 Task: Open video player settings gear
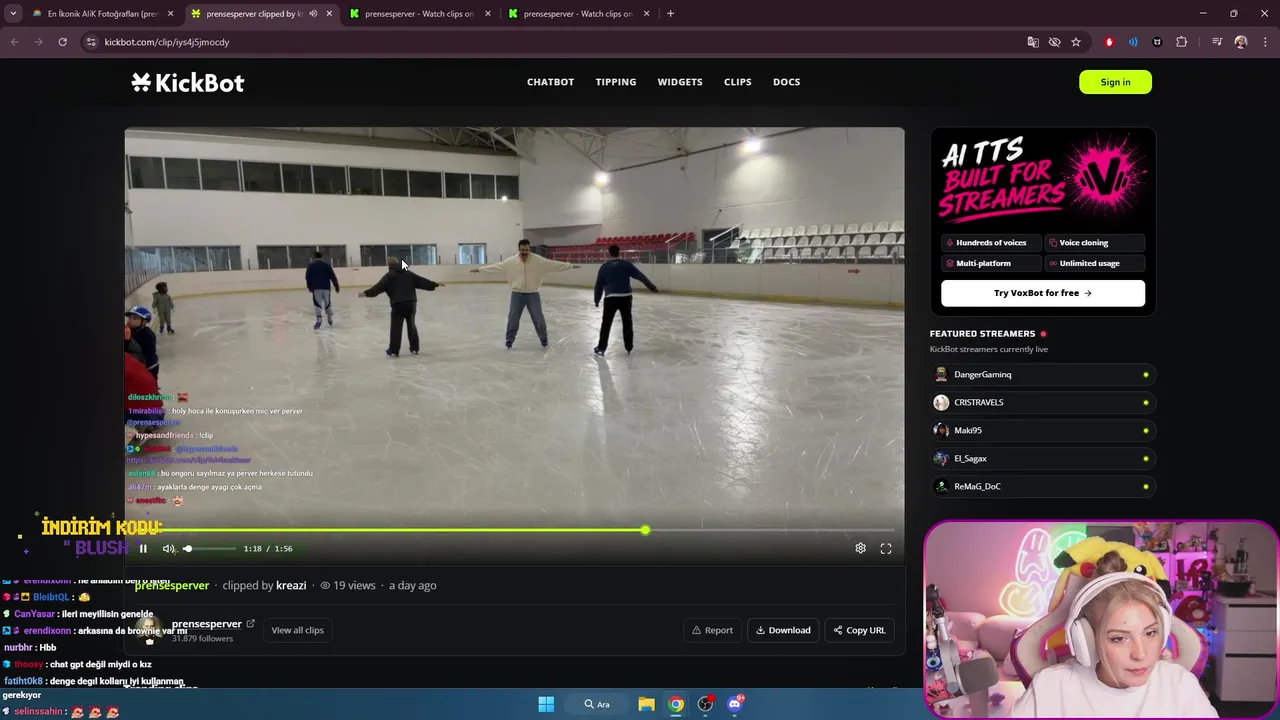pos(860,548)
